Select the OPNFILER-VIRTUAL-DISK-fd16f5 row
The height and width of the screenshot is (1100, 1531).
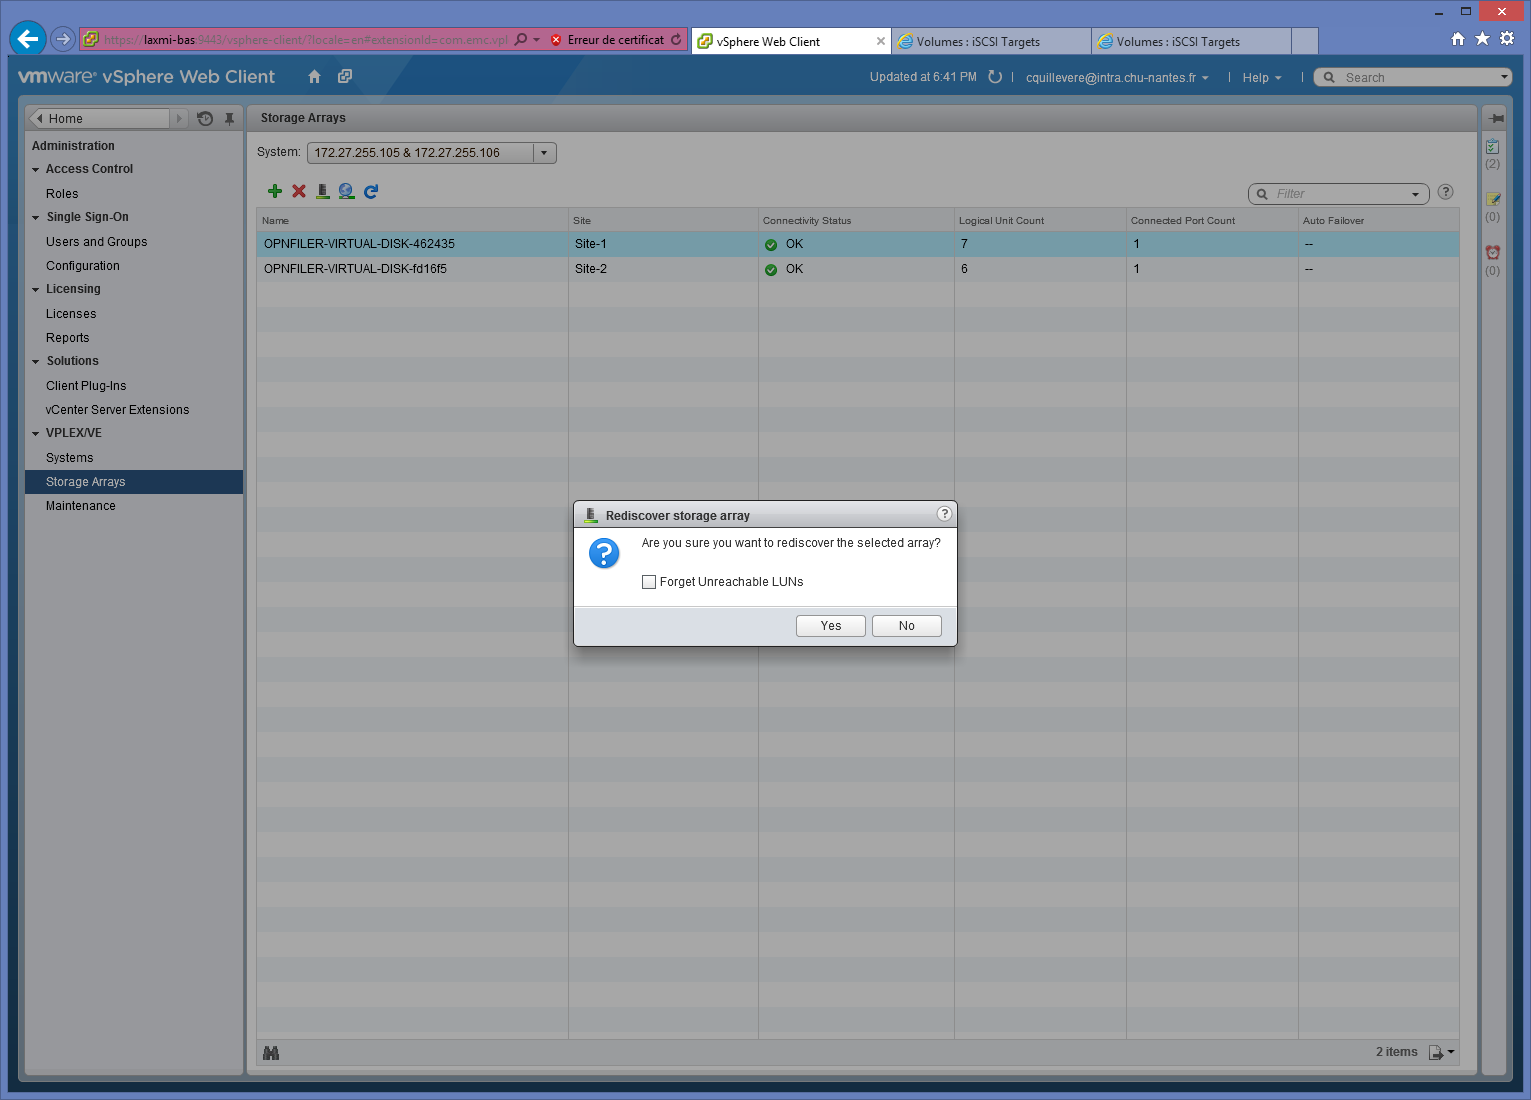355,269
